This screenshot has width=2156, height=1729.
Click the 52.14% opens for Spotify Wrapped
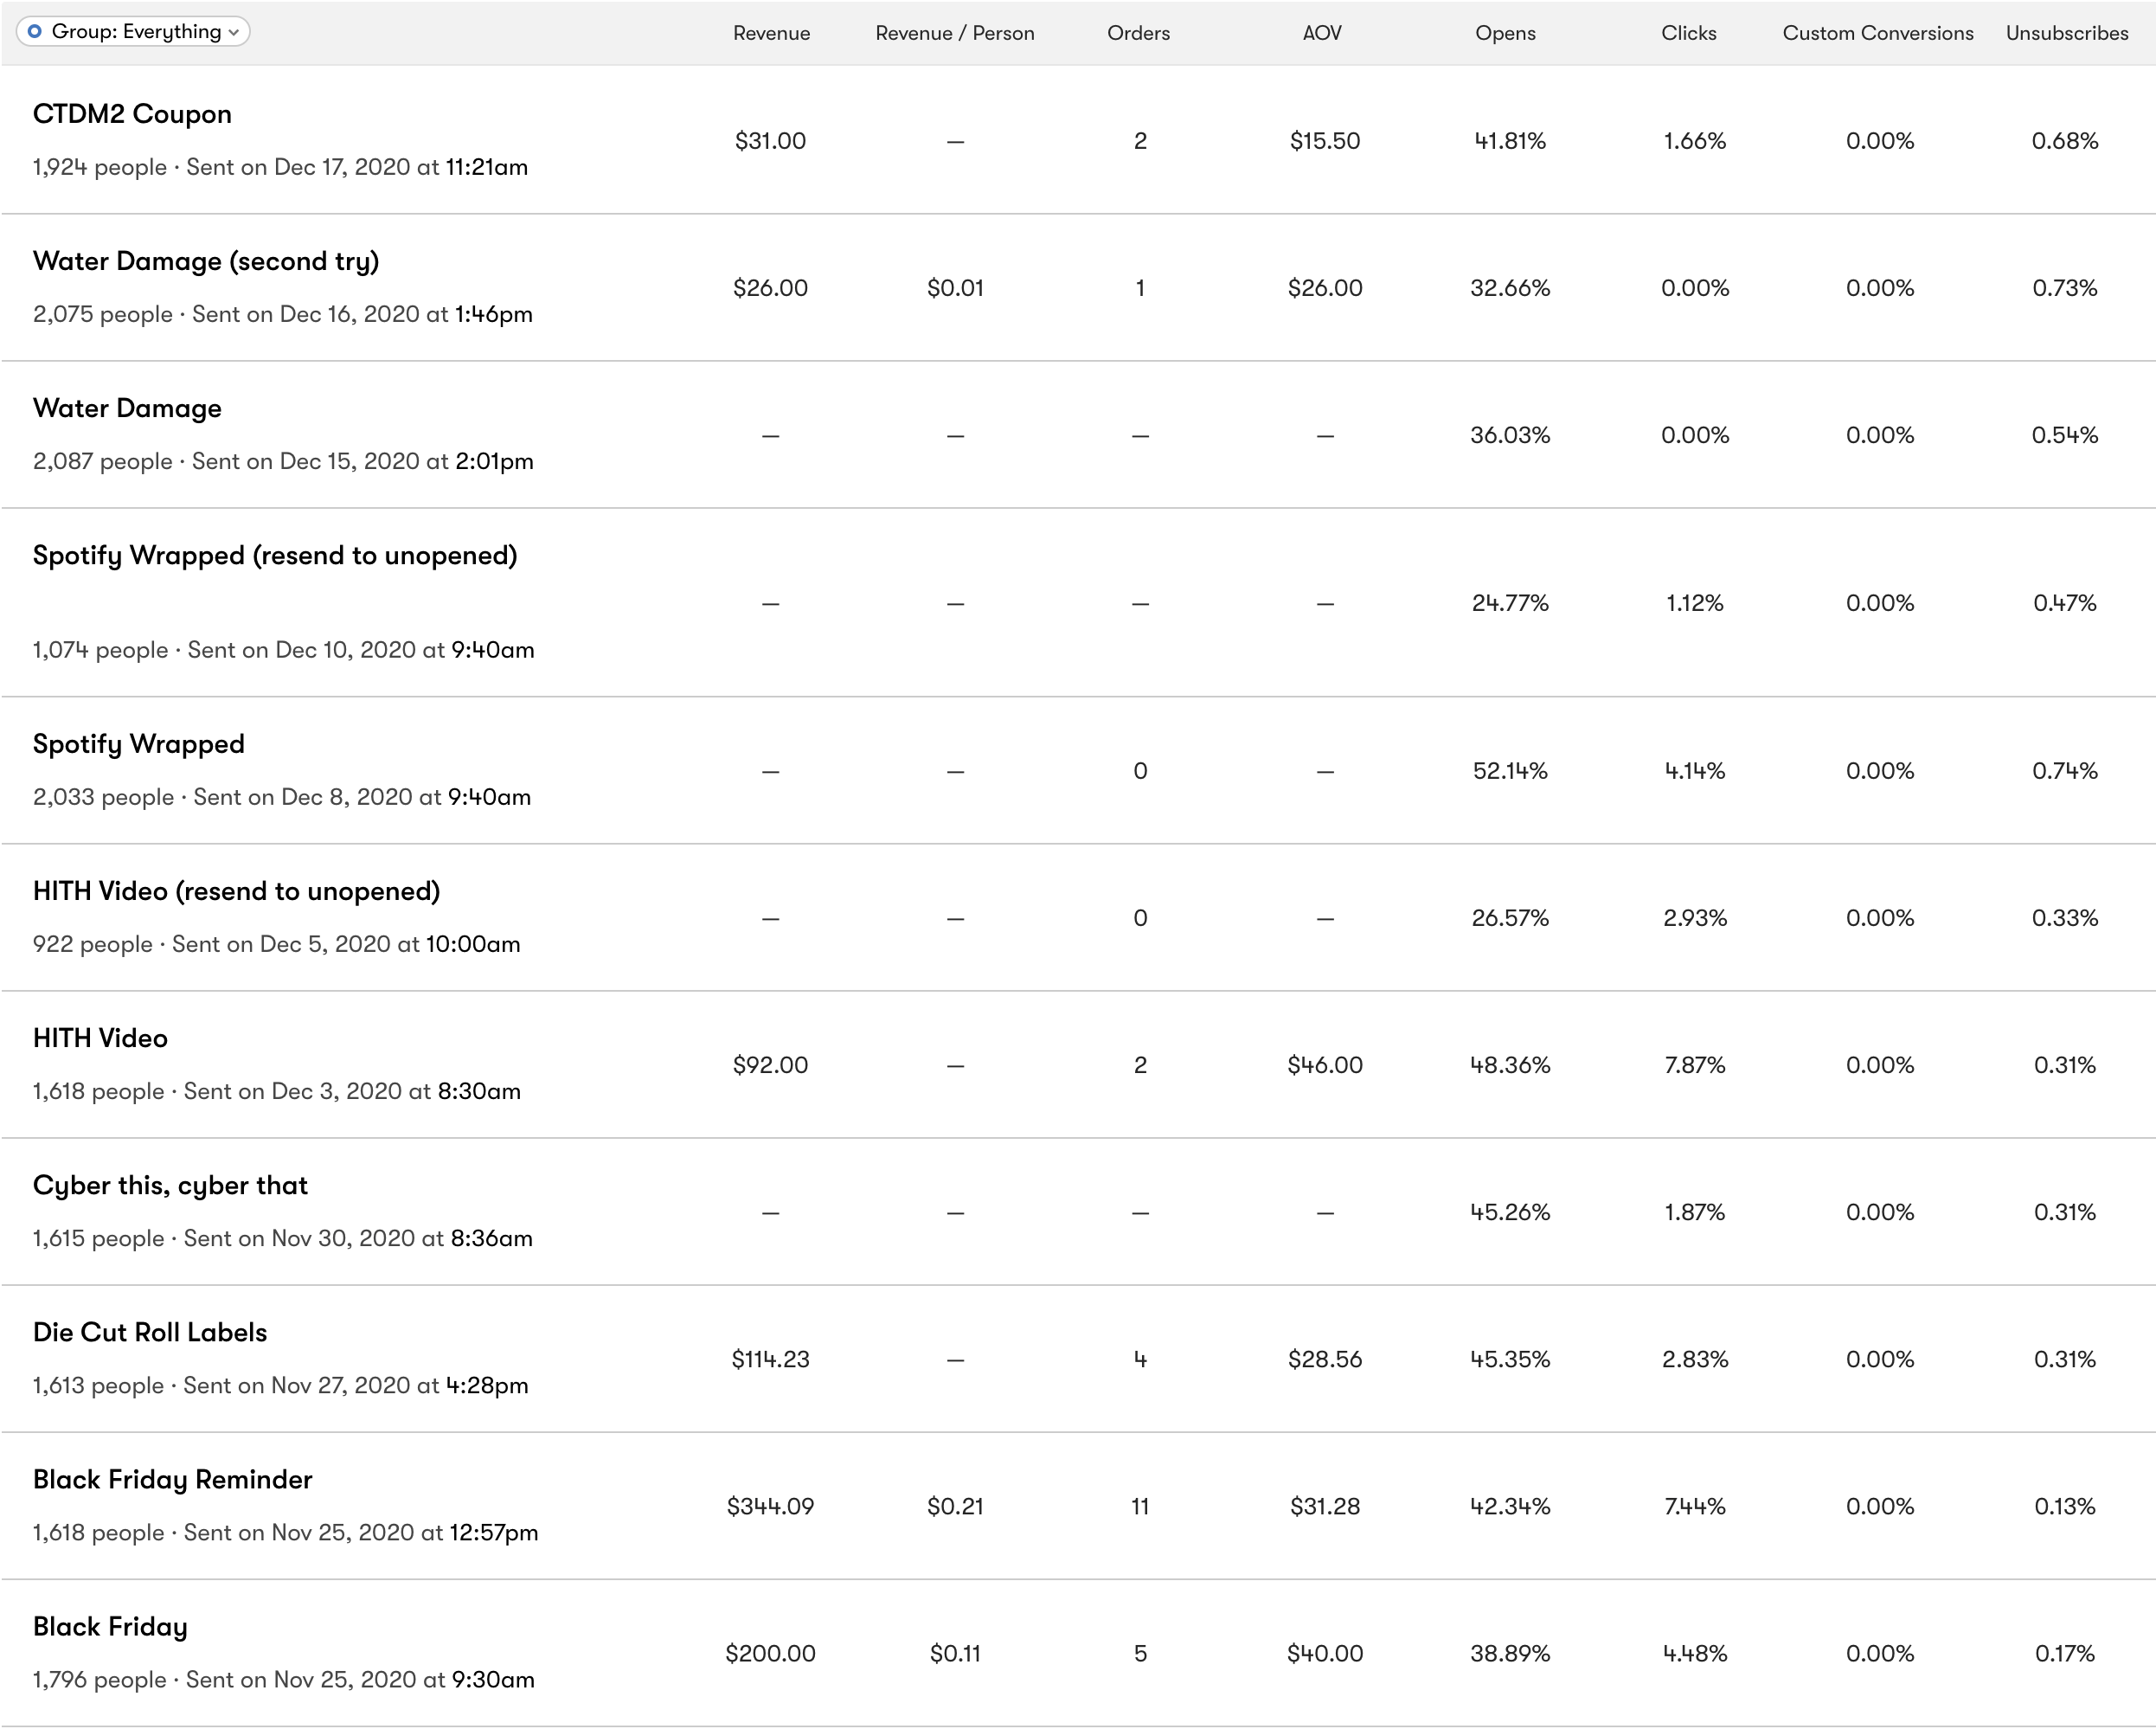coord(1509,771)
